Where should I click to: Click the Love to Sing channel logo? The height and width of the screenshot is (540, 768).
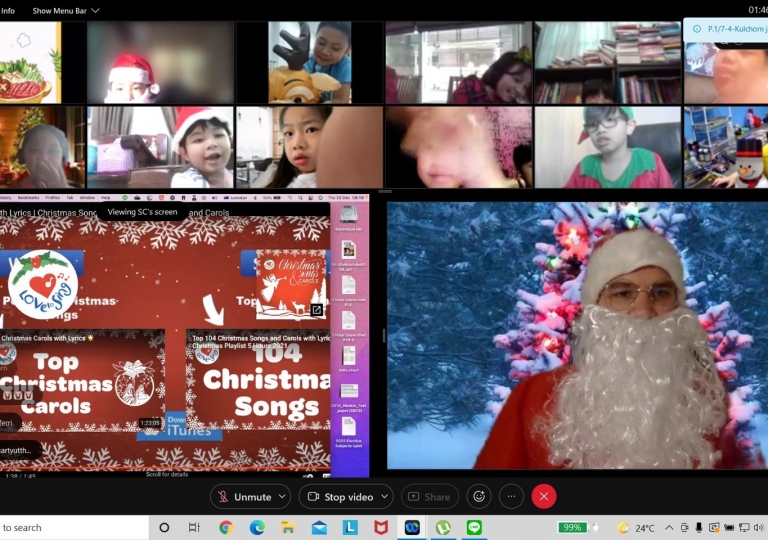(x=43, y=284)
